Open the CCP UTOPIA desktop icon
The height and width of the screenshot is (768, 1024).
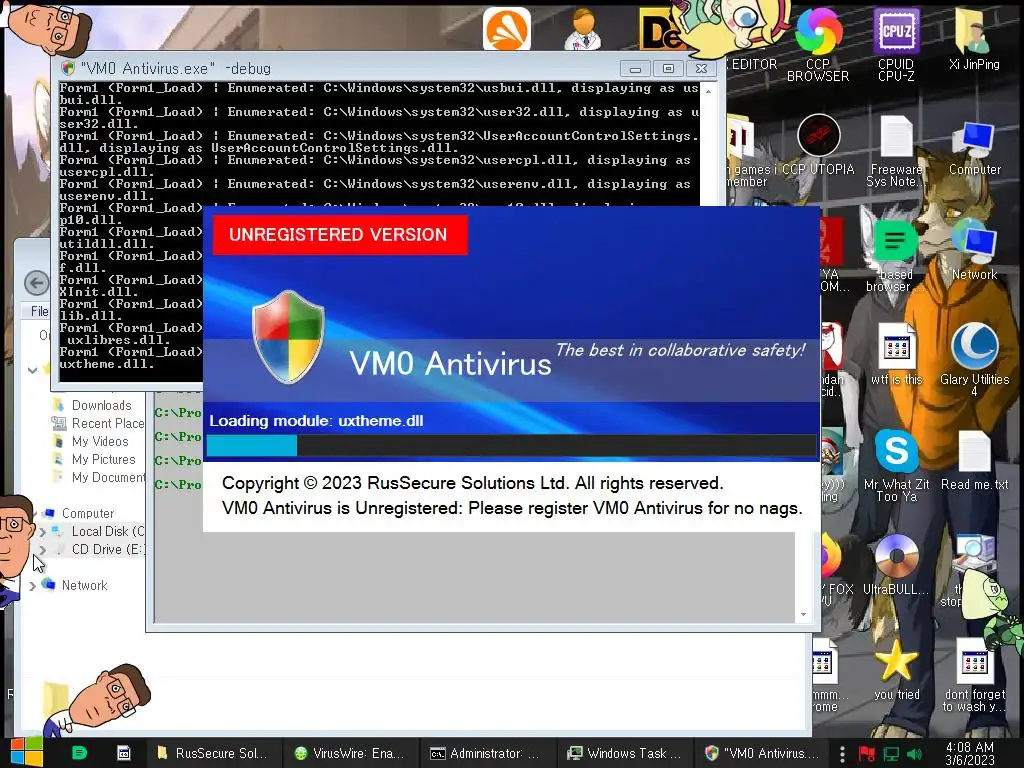818,145
